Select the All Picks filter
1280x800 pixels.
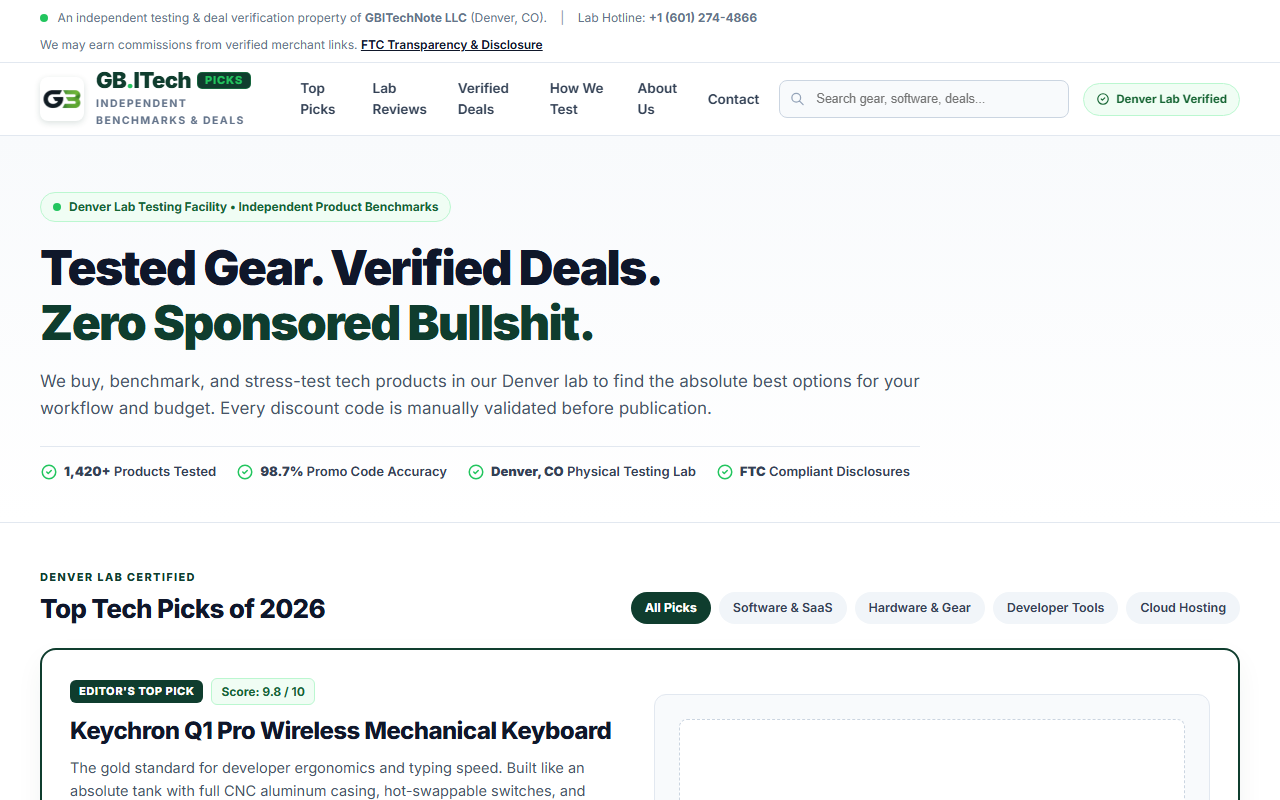point(671,608)
